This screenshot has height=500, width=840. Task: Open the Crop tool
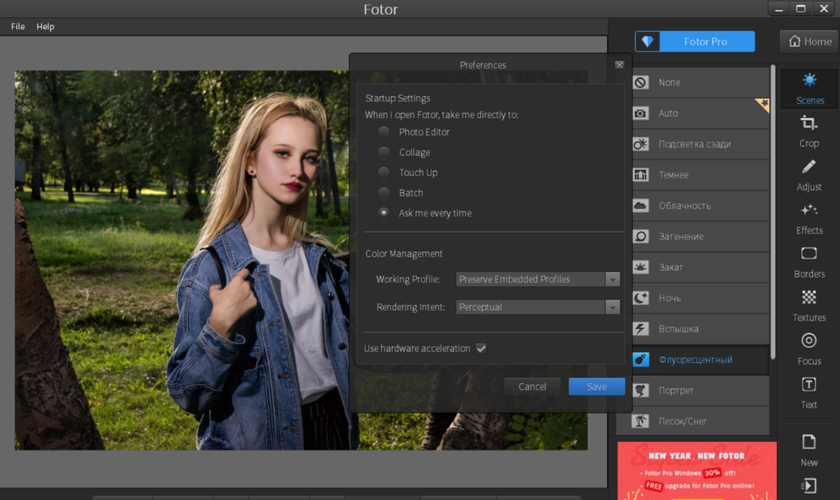pyautogui.click(x=809, y=123)
